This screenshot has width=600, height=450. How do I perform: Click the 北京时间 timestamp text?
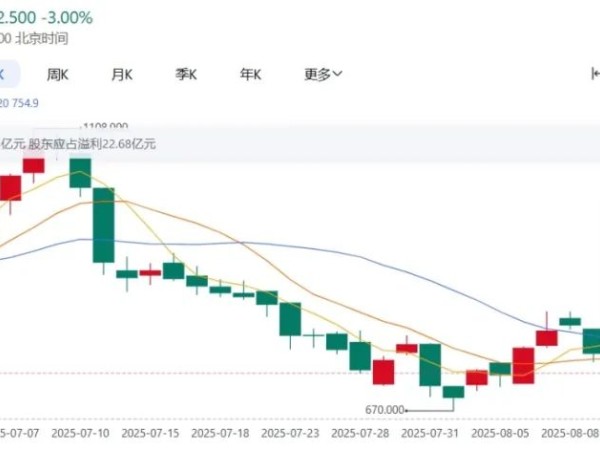42,38
